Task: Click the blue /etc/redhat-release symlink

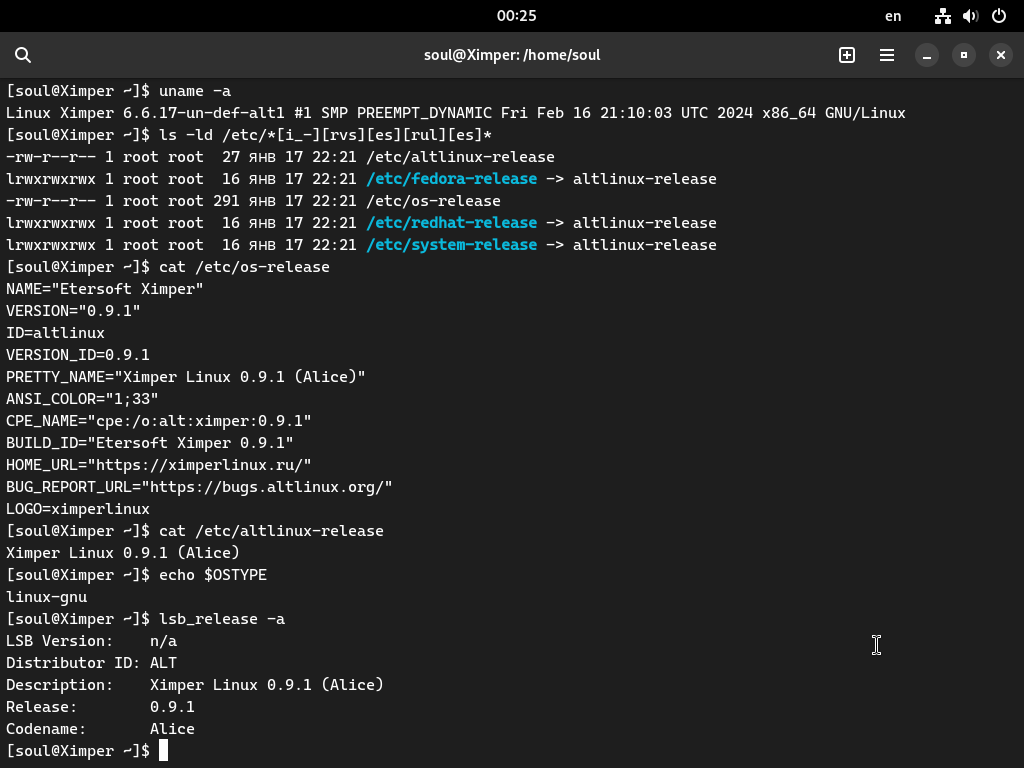Action: (451, 223)
